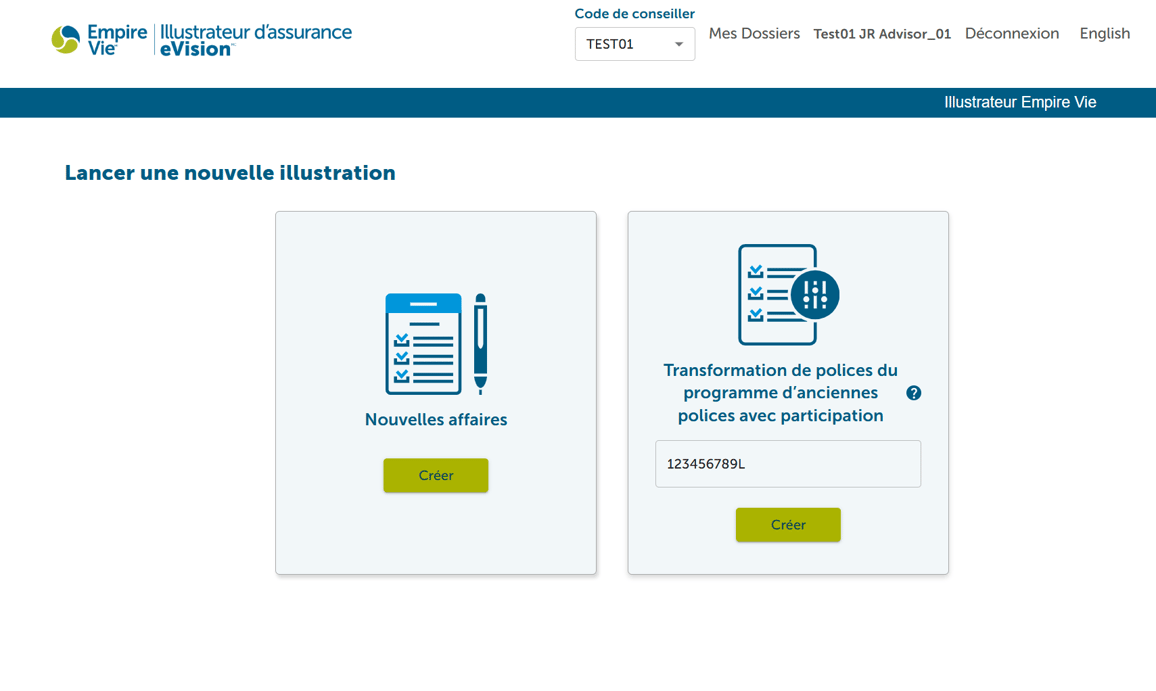Click the Empire Vie logo
1156x691 pixels.
pyautogui.click(x=100, y=40)
